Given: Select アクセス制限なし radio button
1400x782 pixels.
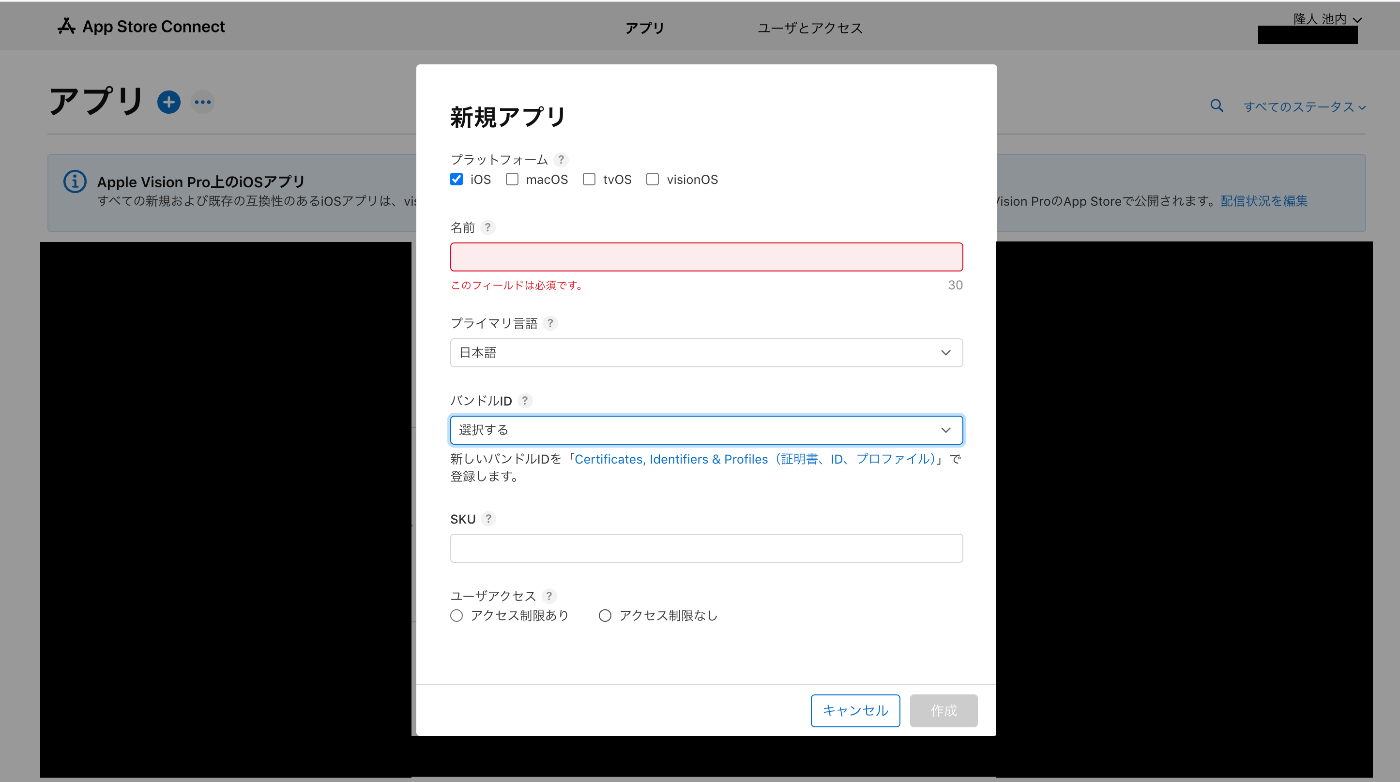Looking at the screenshot, I should click(605, 615).
